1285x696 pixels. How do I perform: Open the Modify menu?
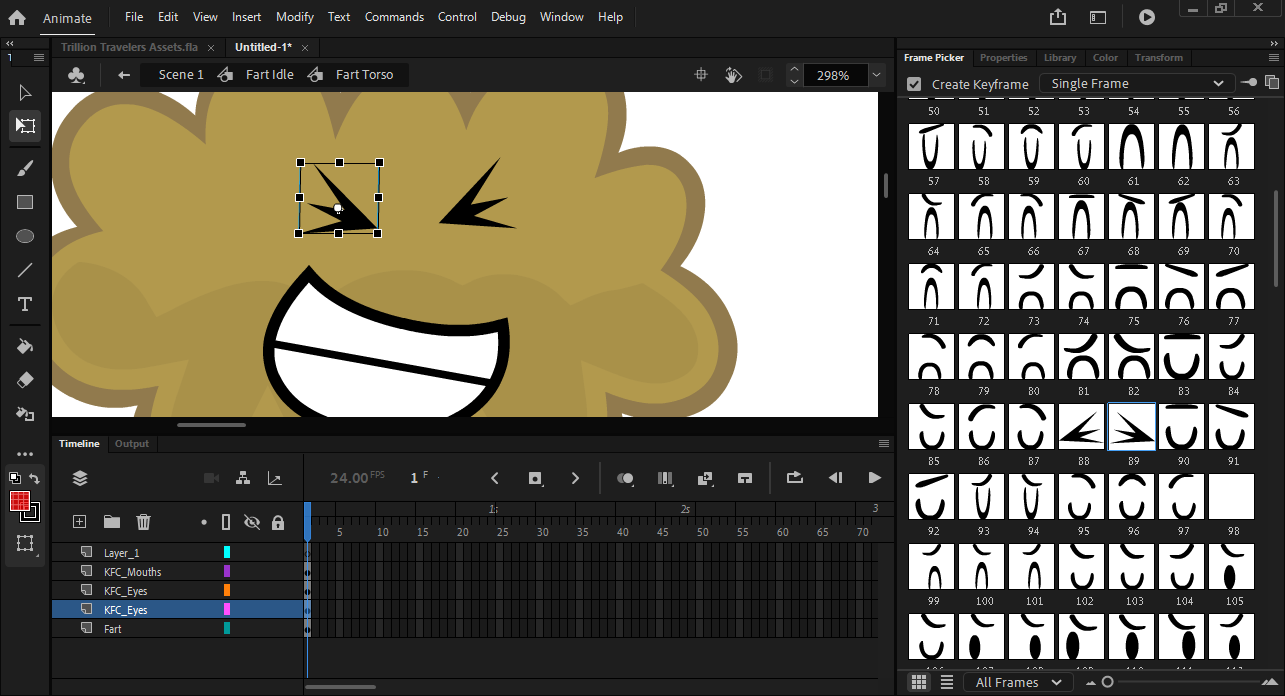coord(294,16)
